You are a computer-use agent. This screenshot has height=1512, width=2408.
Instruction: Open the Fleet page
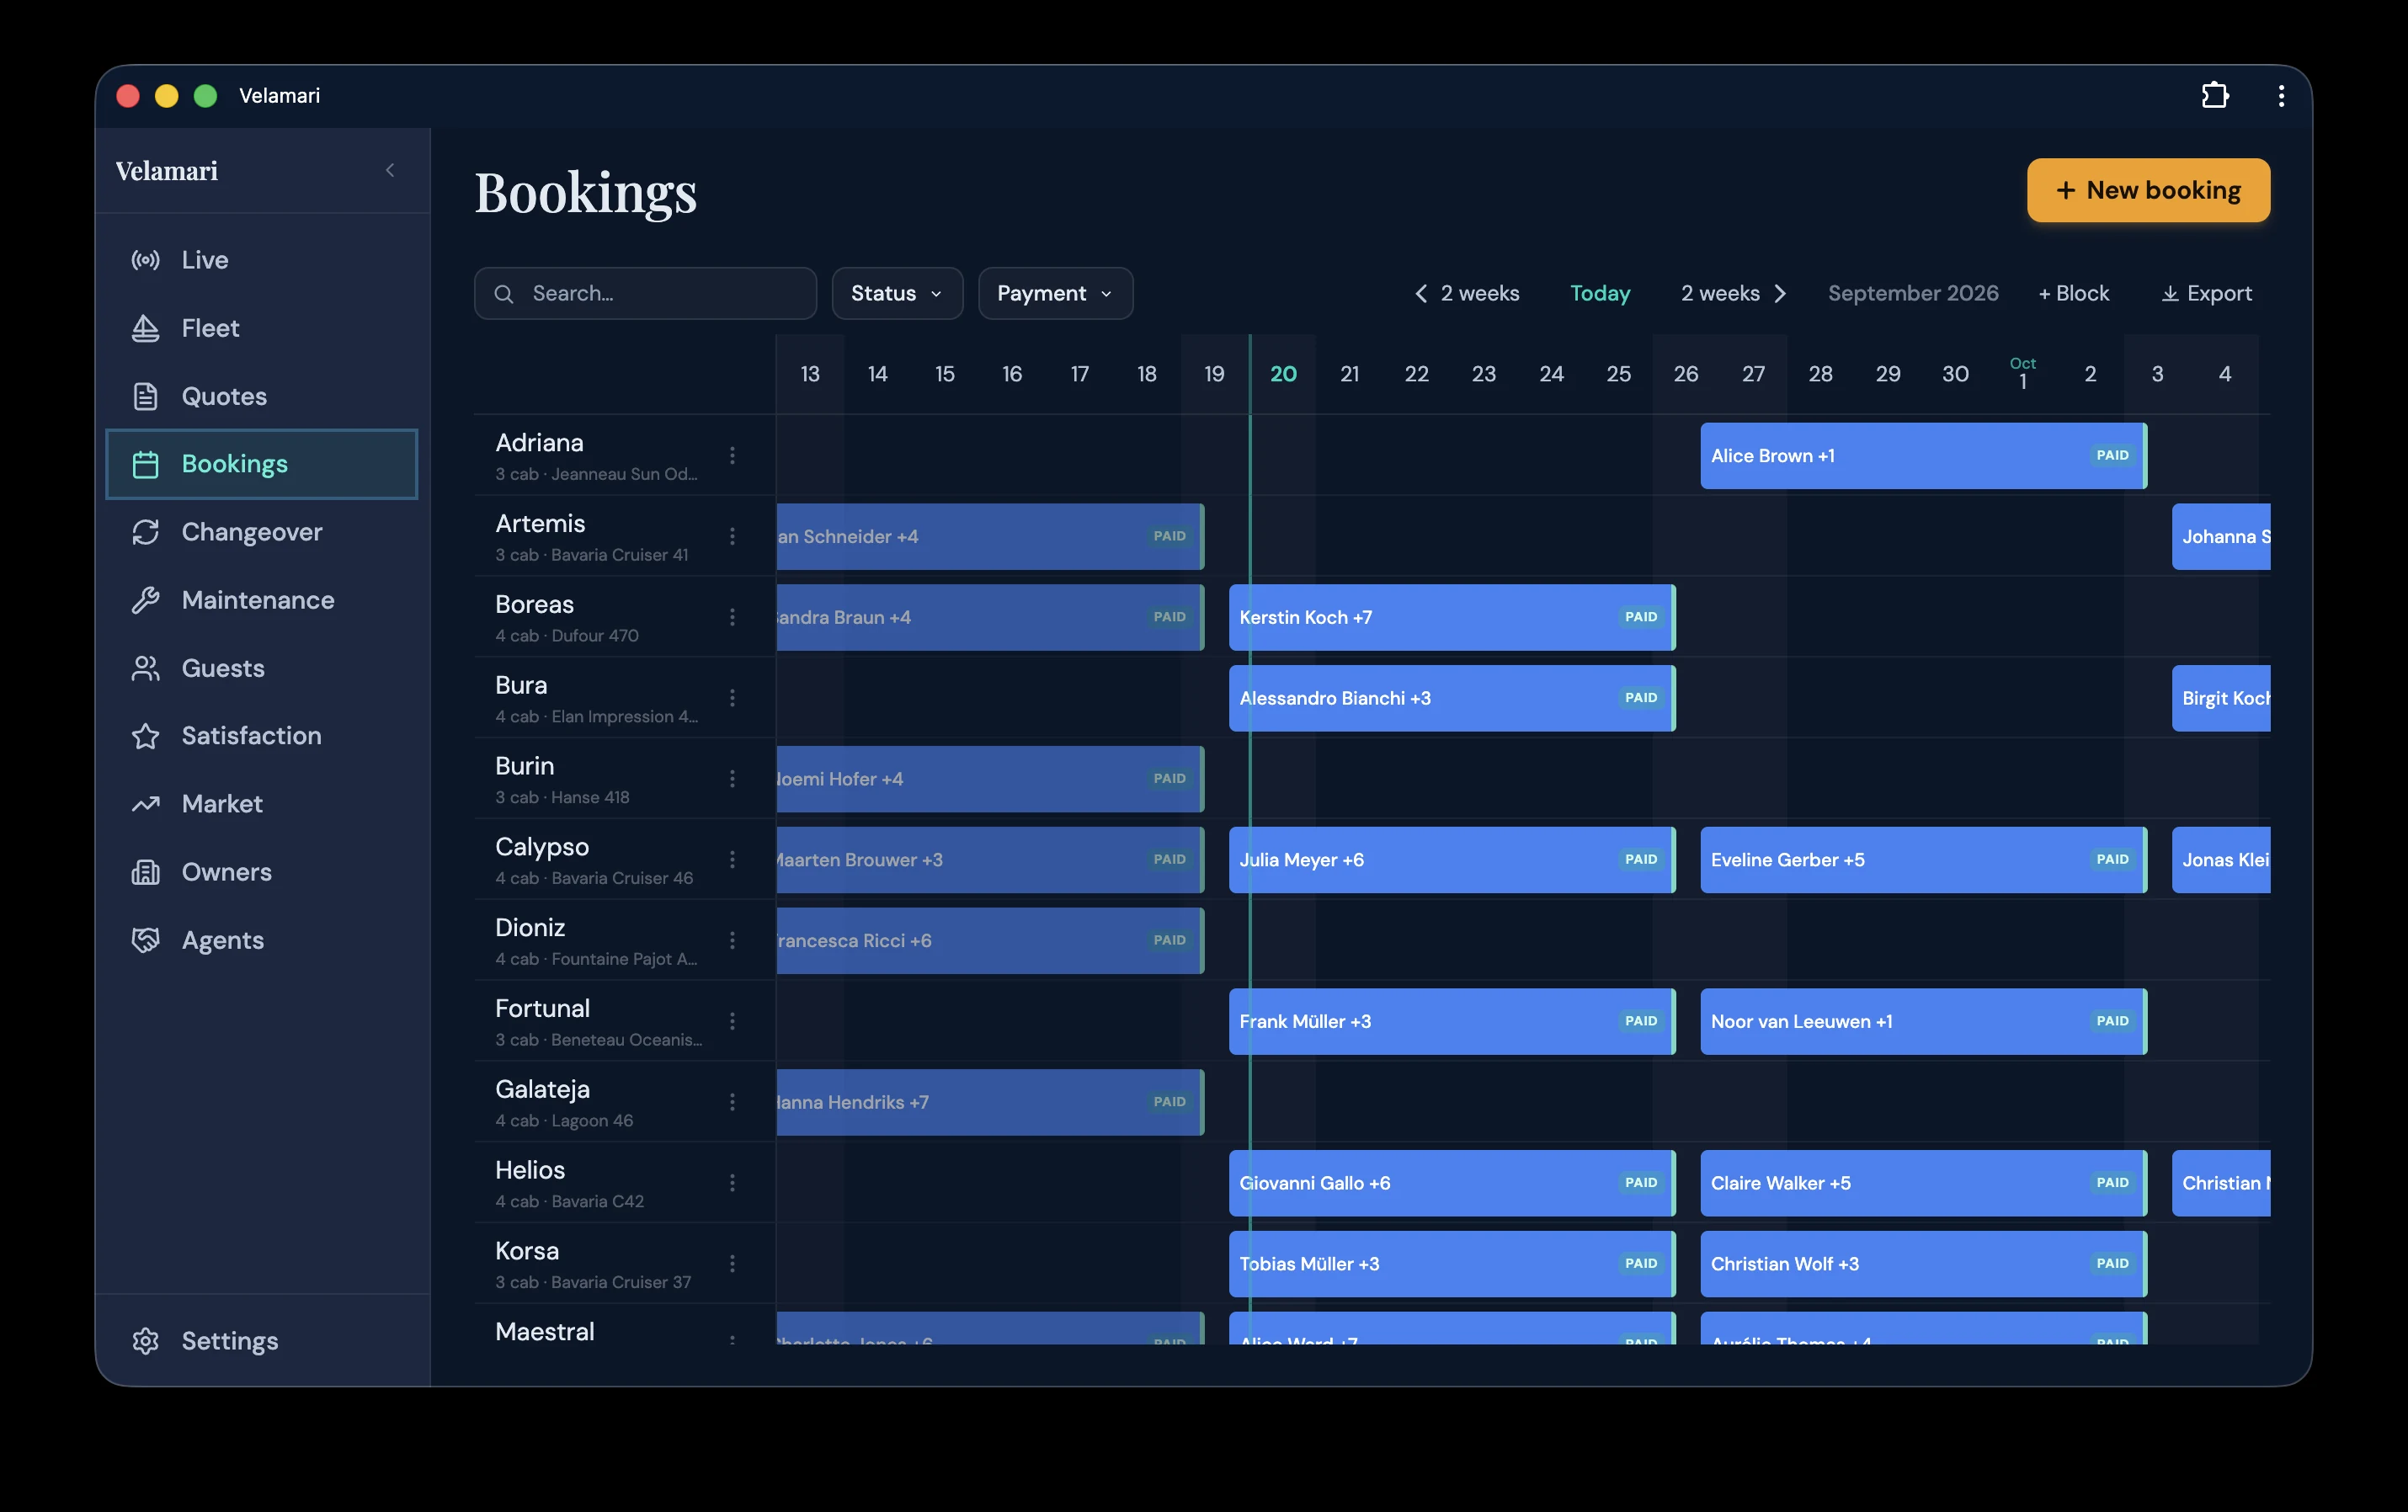tap(261, 328)
